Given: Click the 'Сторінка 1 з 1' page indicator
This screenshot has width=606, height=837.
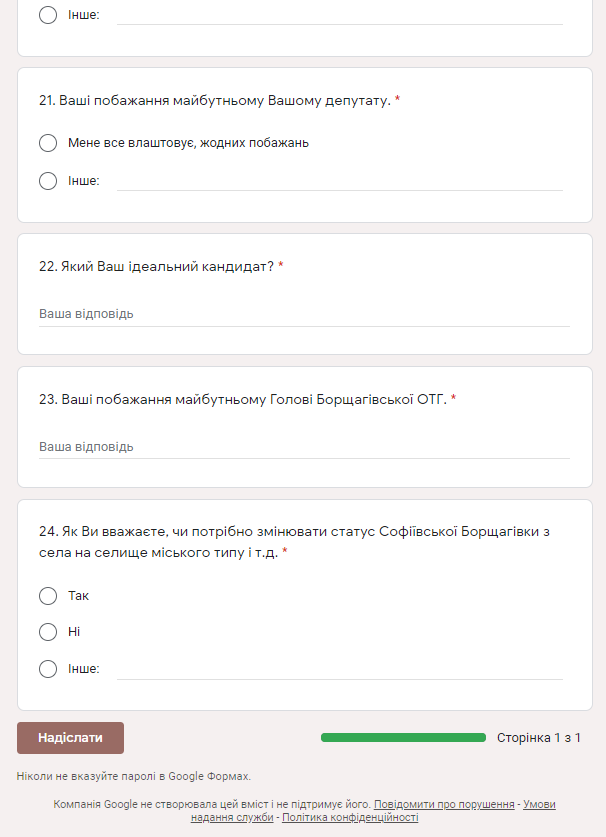Looking at the screenshot, I should point(539,738).
